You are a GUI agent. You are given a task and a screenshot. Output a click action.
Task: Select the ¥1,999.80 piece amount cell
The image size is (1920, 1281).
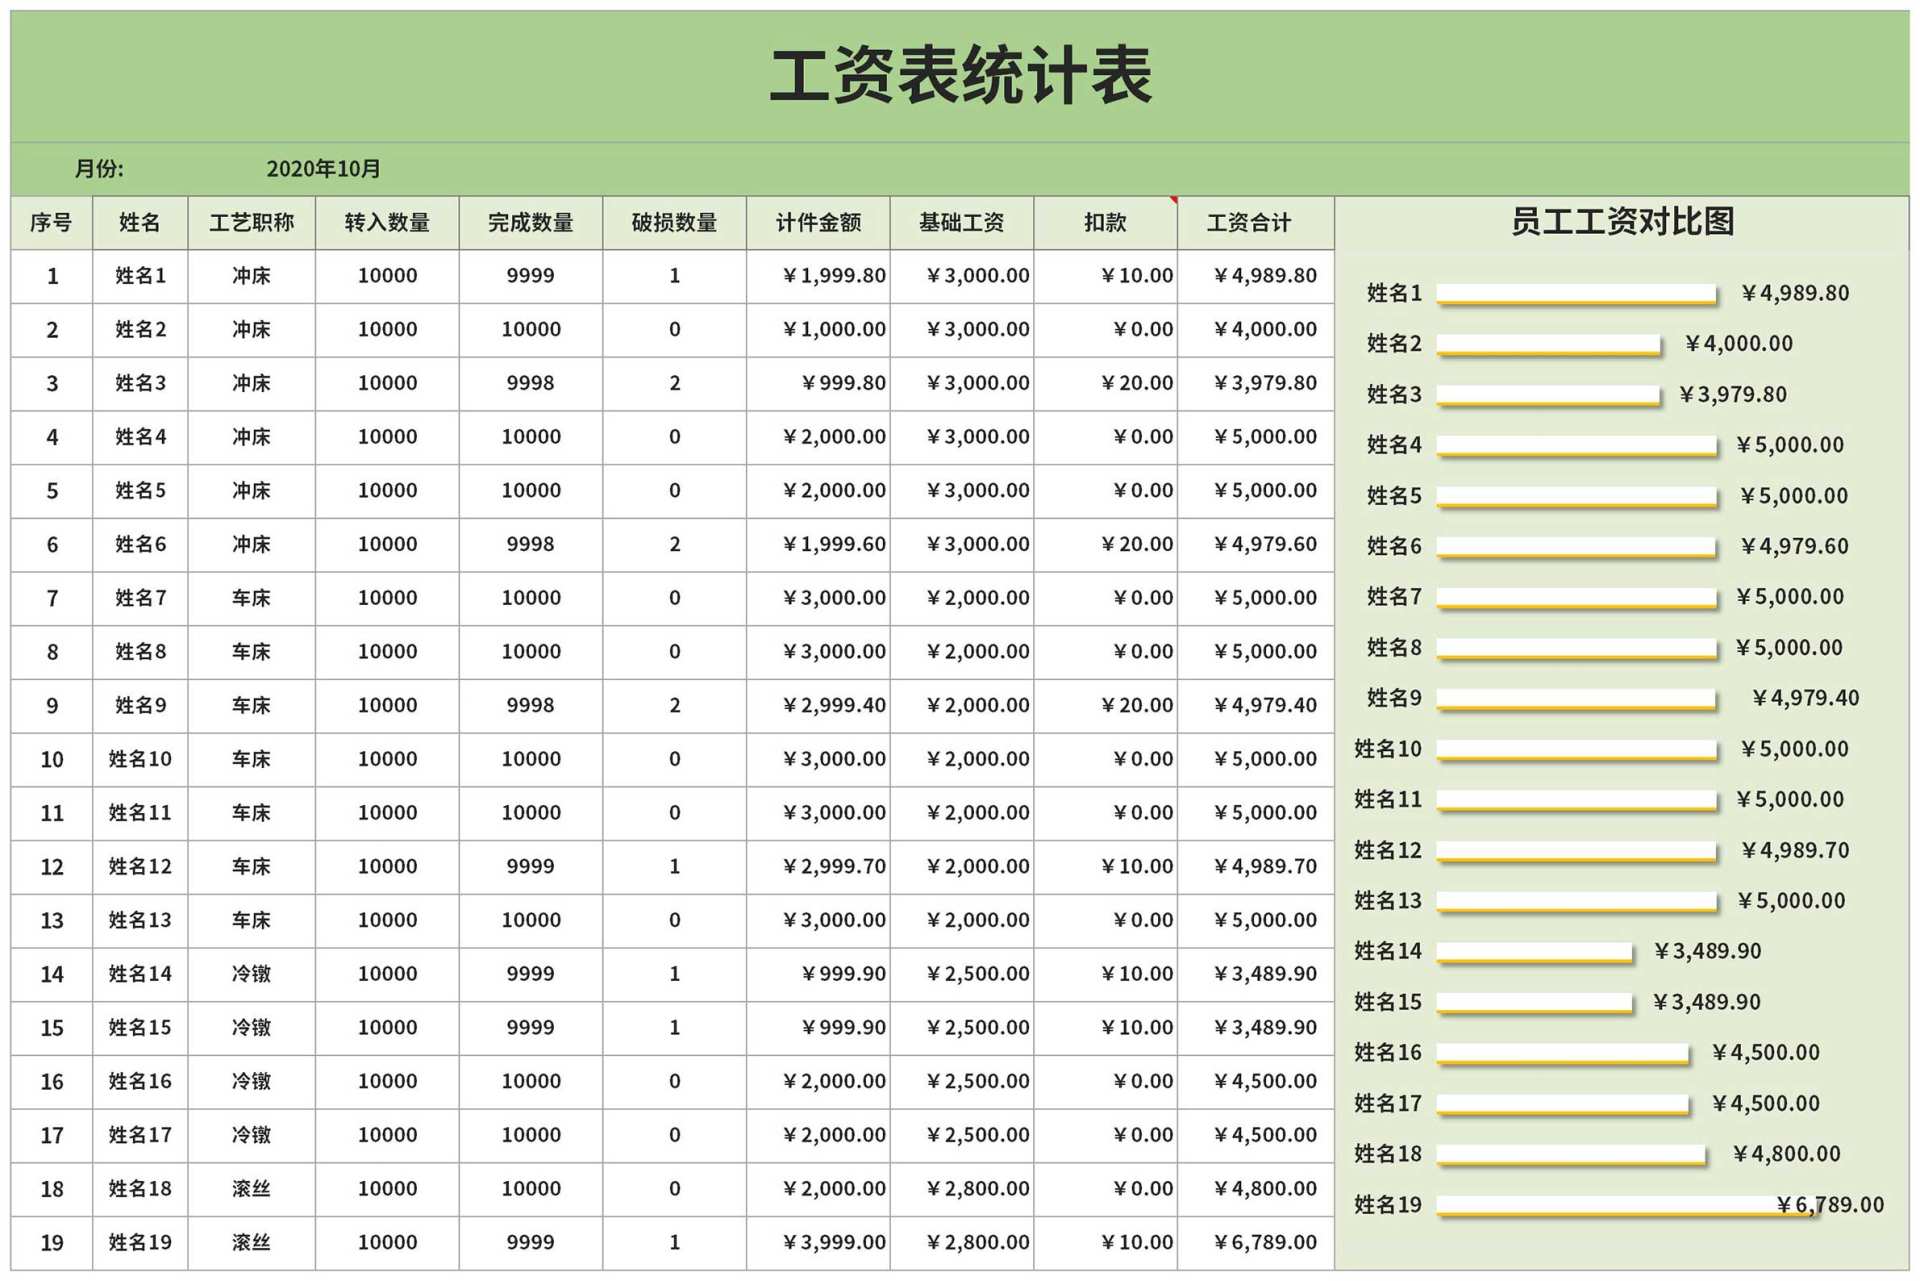pyautogui.click(x=818, y=276)
